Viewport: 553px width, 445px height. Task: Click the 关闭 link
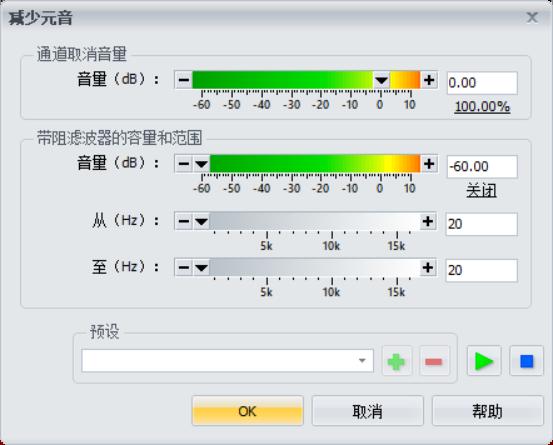(482, 190)
